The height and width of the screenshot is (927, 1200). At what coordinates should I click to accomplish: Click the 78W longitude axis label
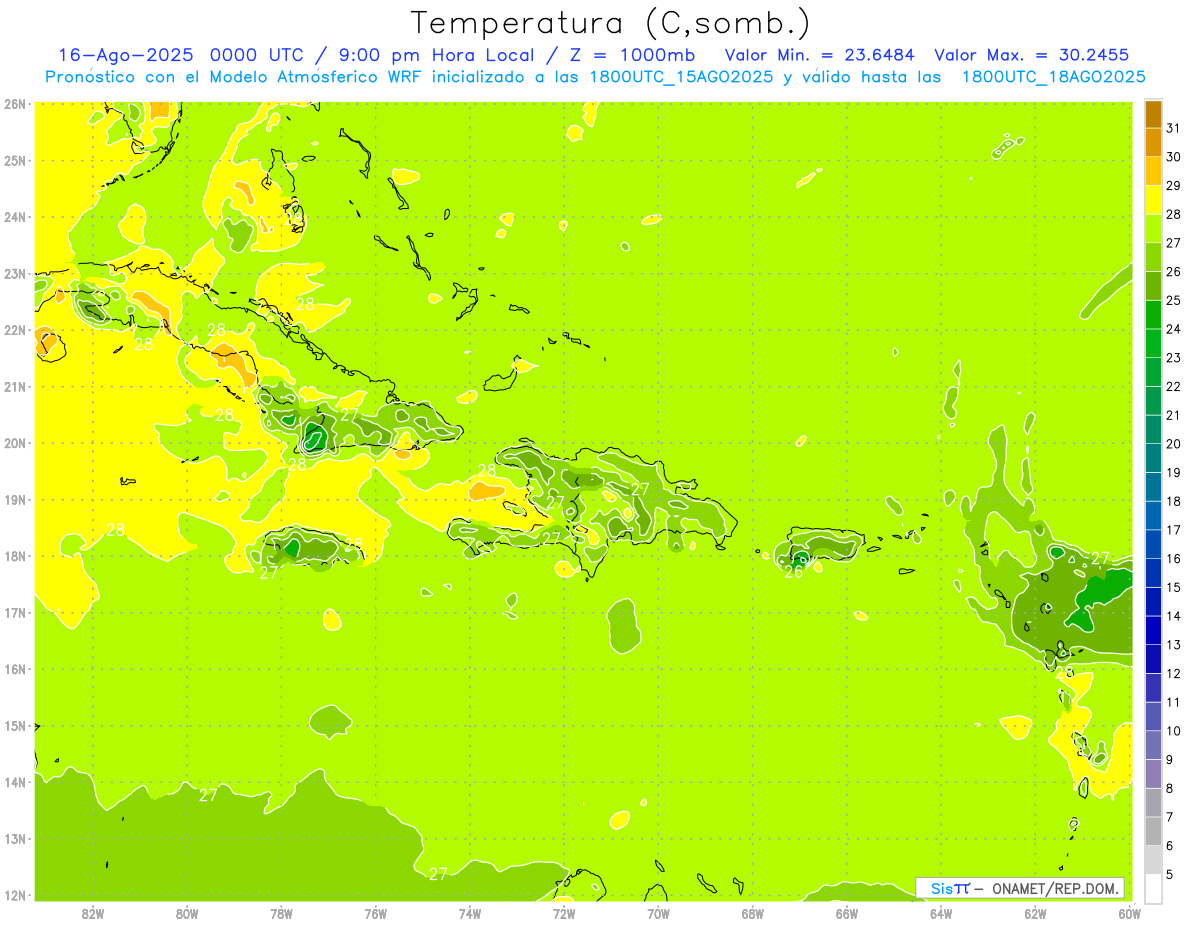[281, 913]
